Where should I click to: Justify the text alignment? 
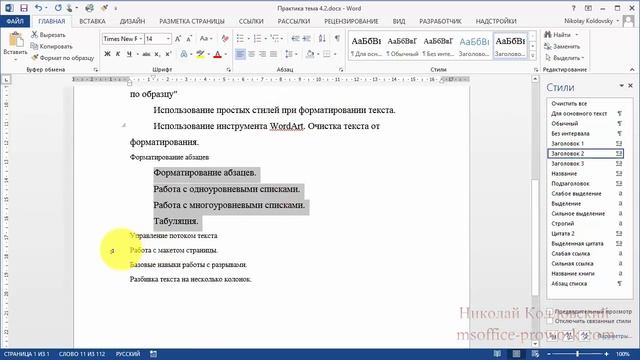(x=273, y=54)
